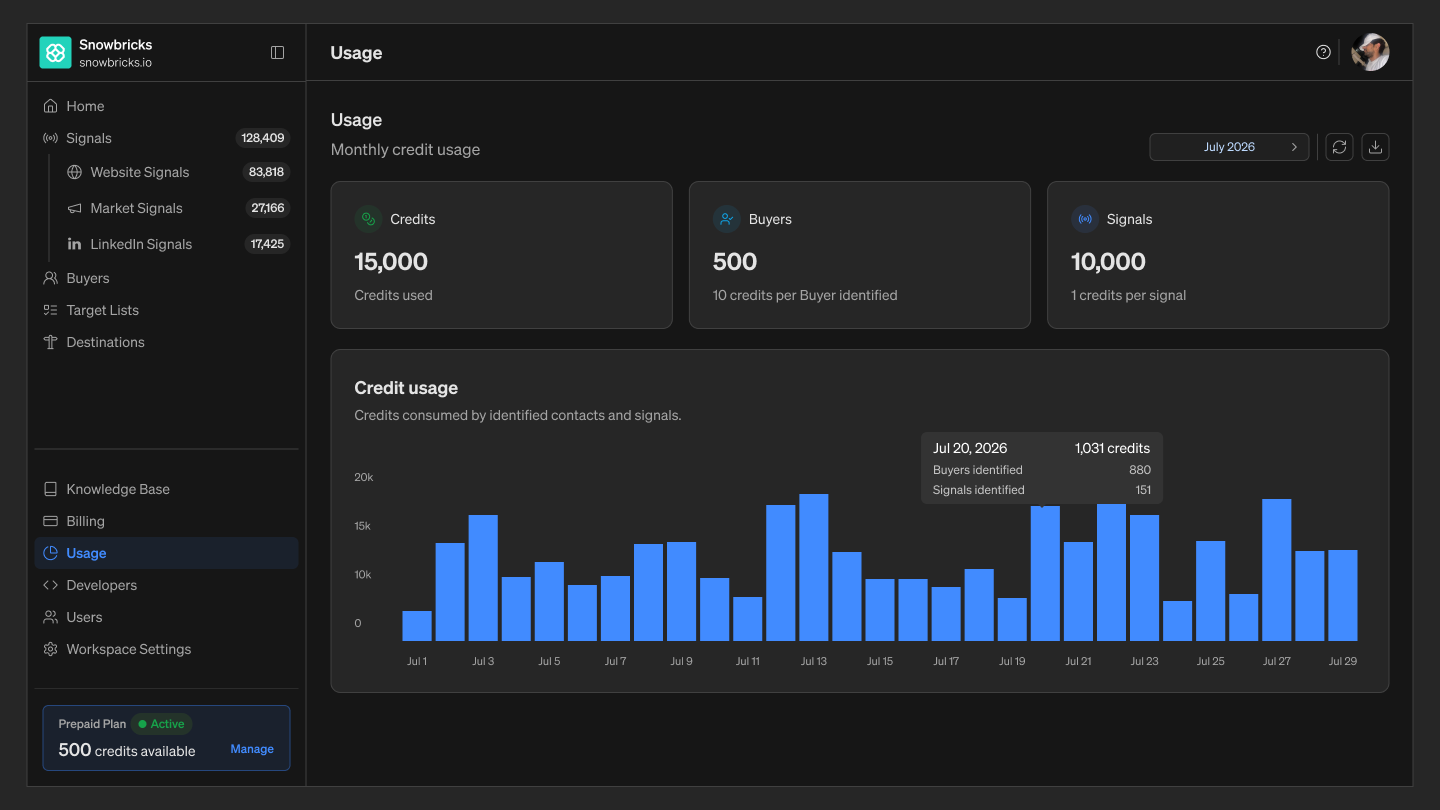Image resolution: width=1440 pixels, height=810 pixels.
Task: Click the 27,166 Market Signals count badge
Action: click(x=267, y=208)
